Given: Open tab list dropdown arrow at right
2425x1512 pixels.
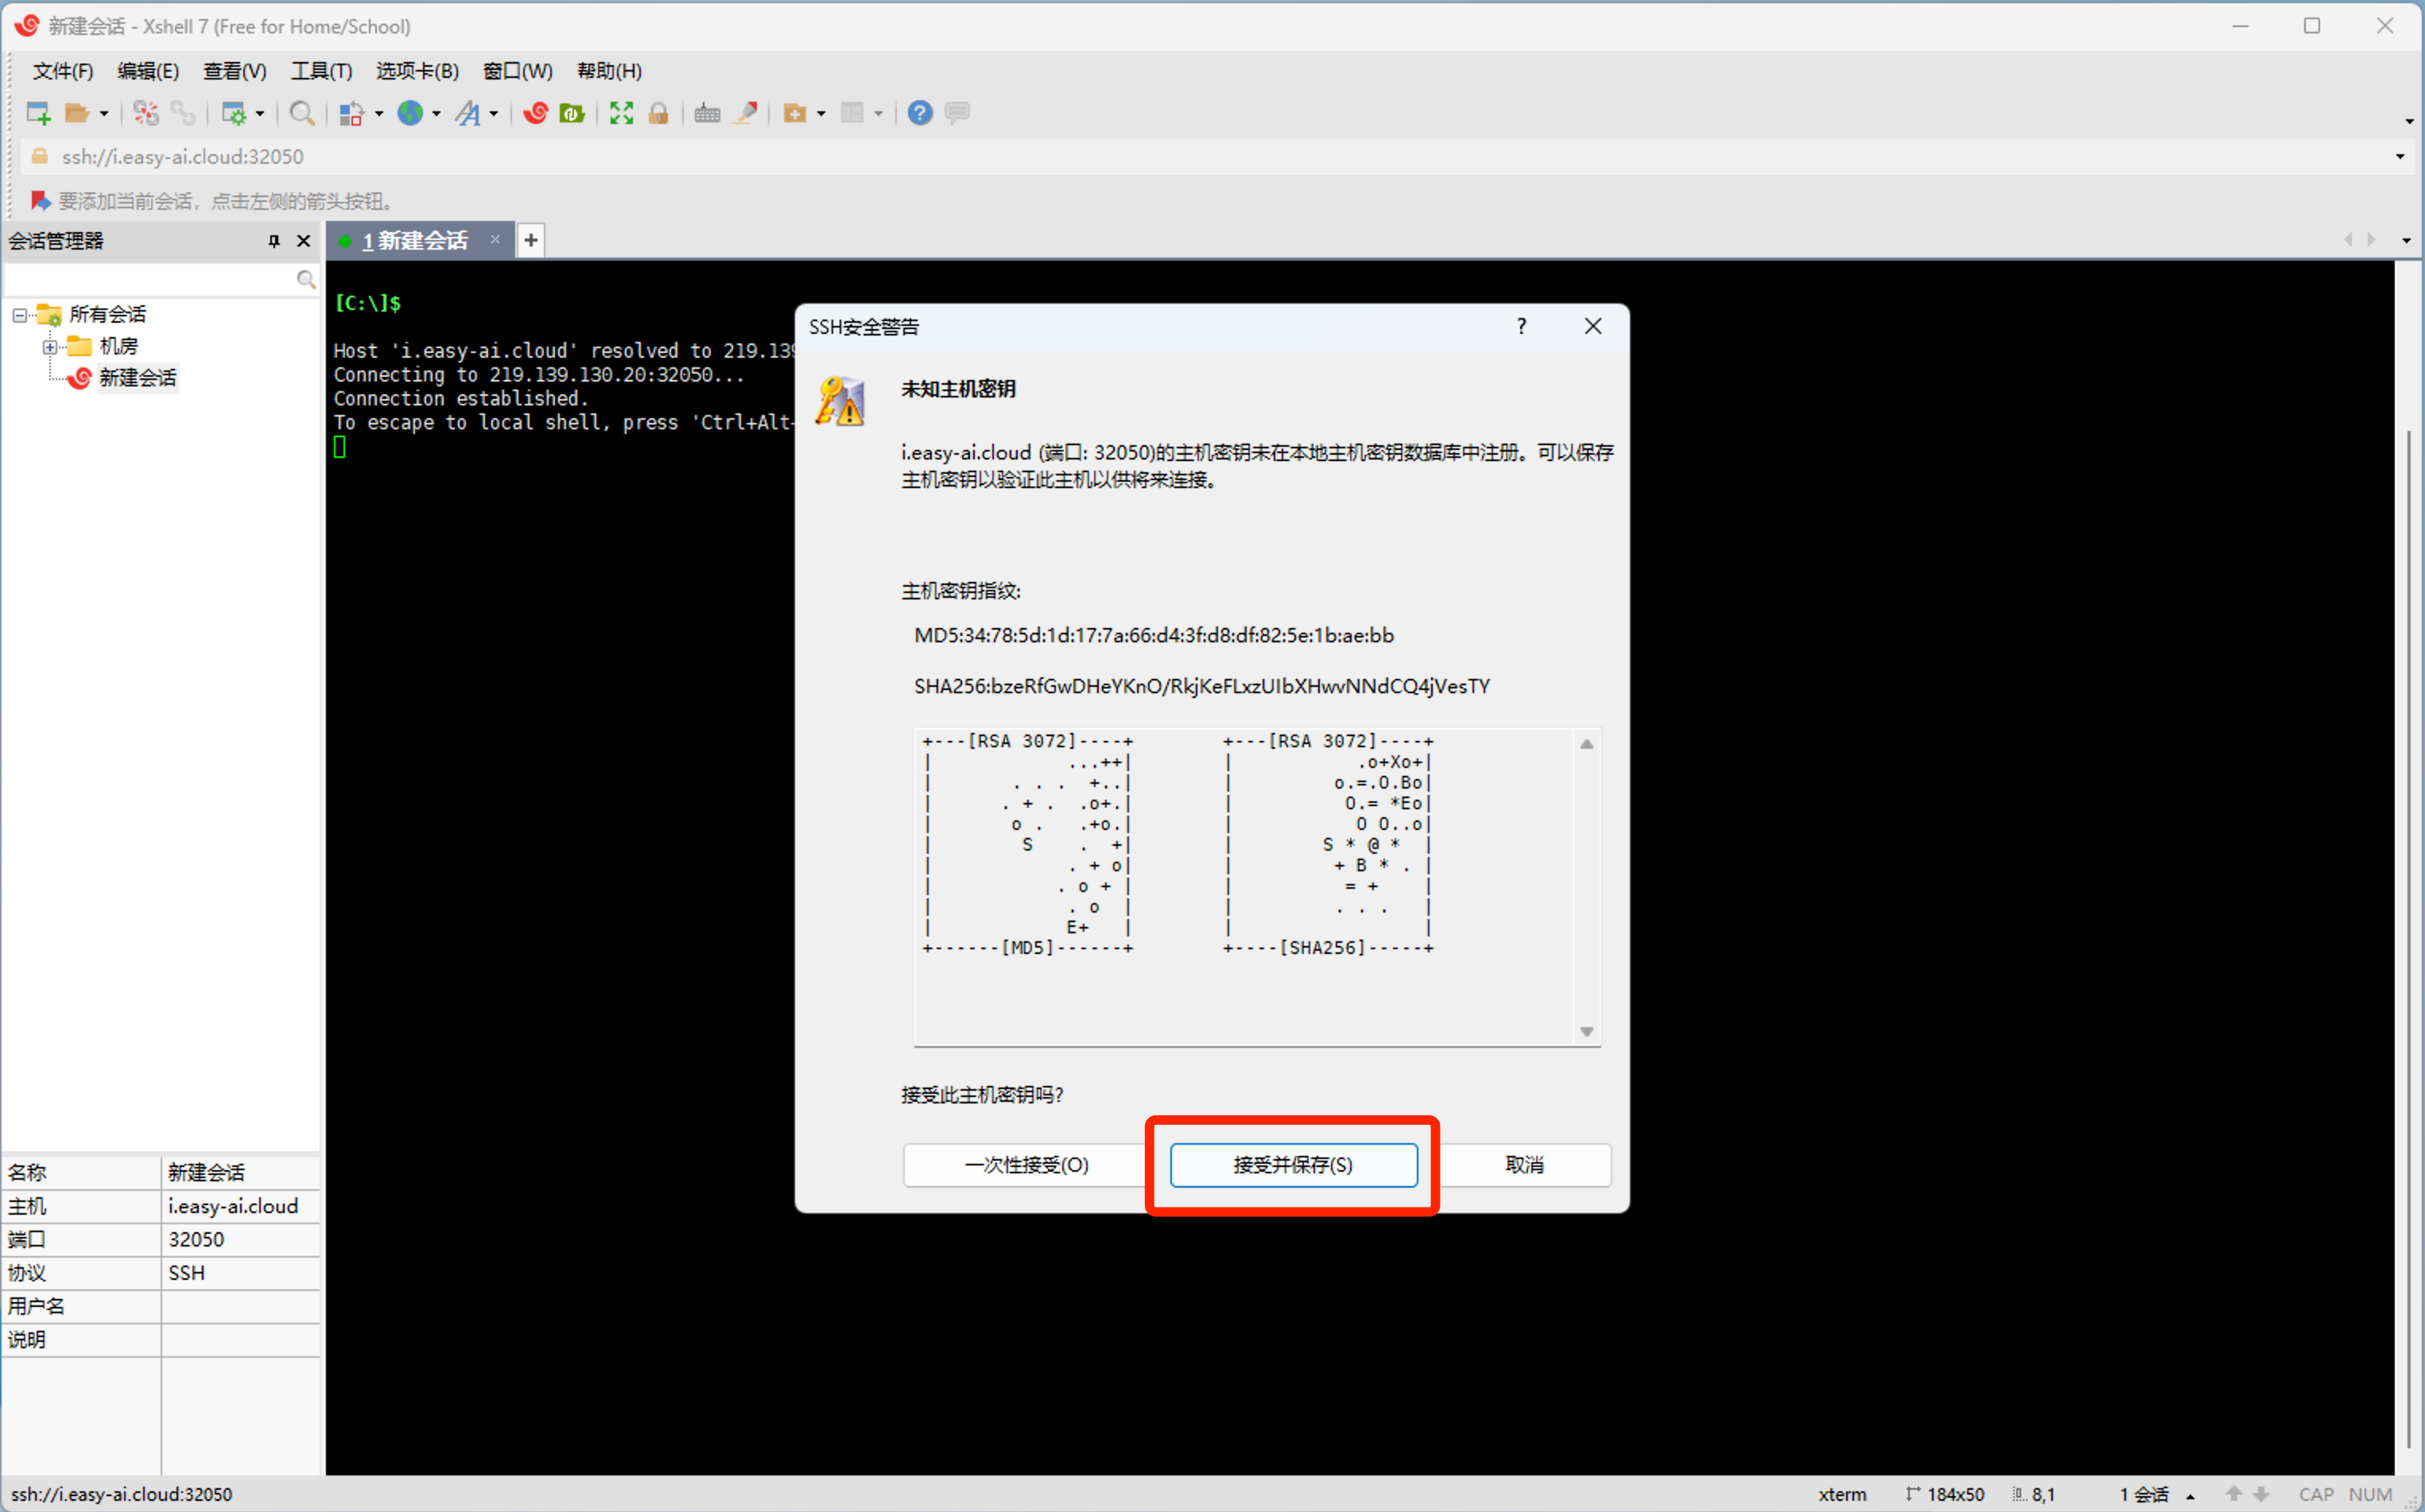Looking at the screenshot, I should (2406, 241).
